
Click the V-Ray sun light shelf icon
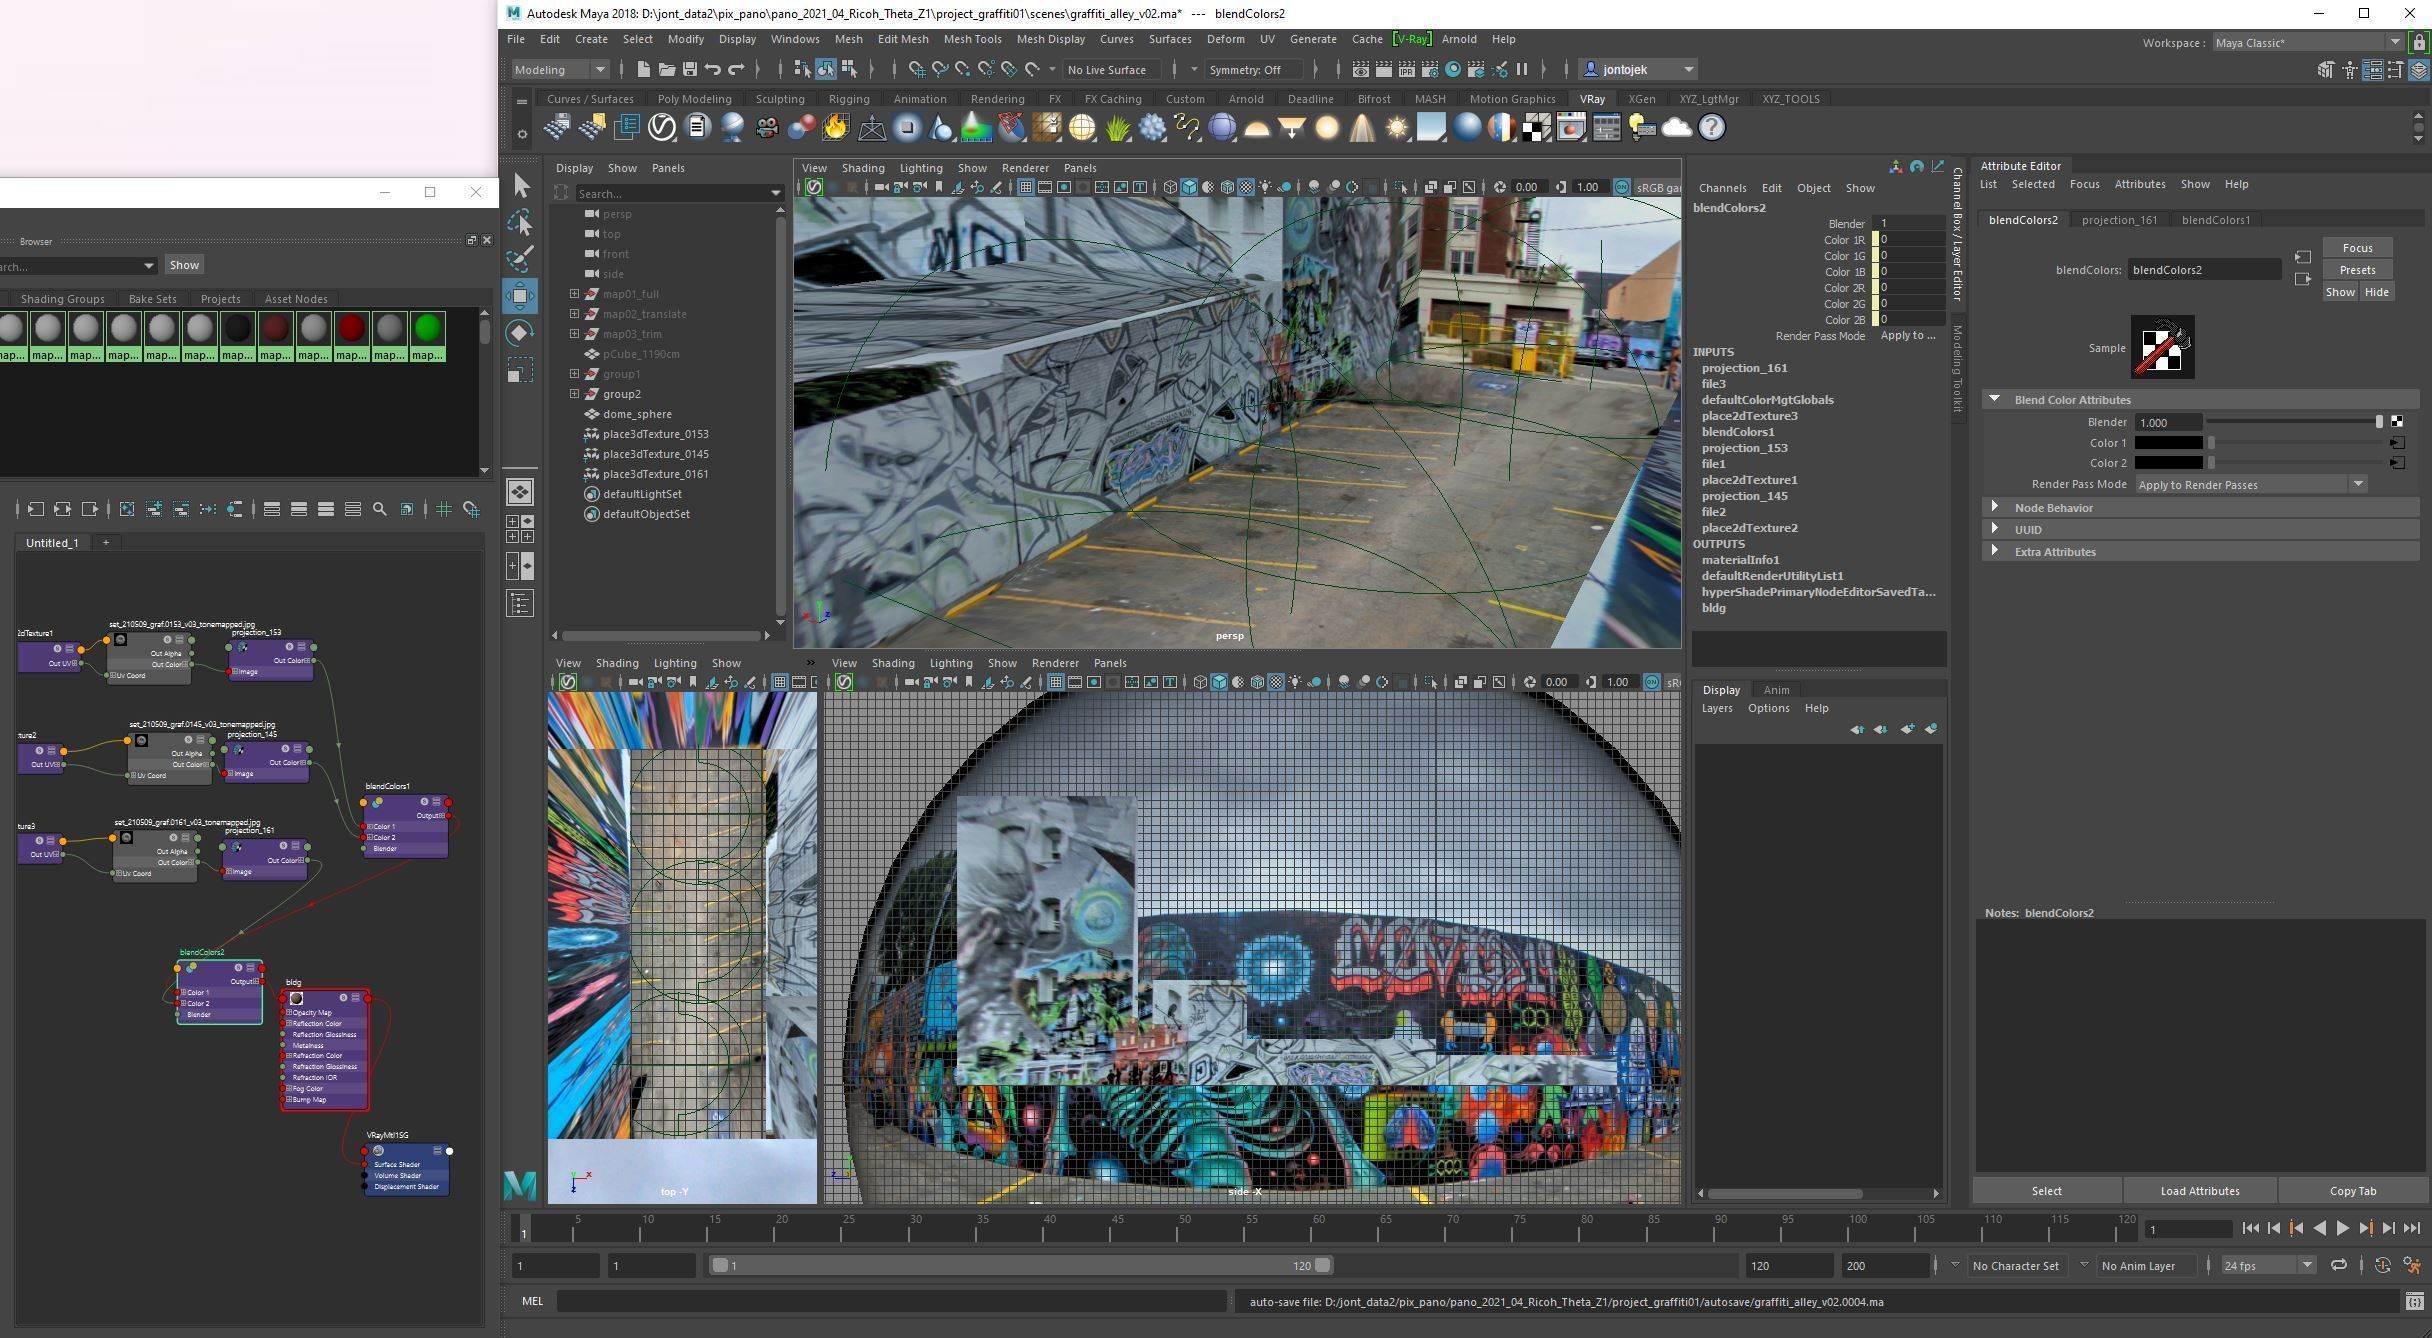point(1396,127)
